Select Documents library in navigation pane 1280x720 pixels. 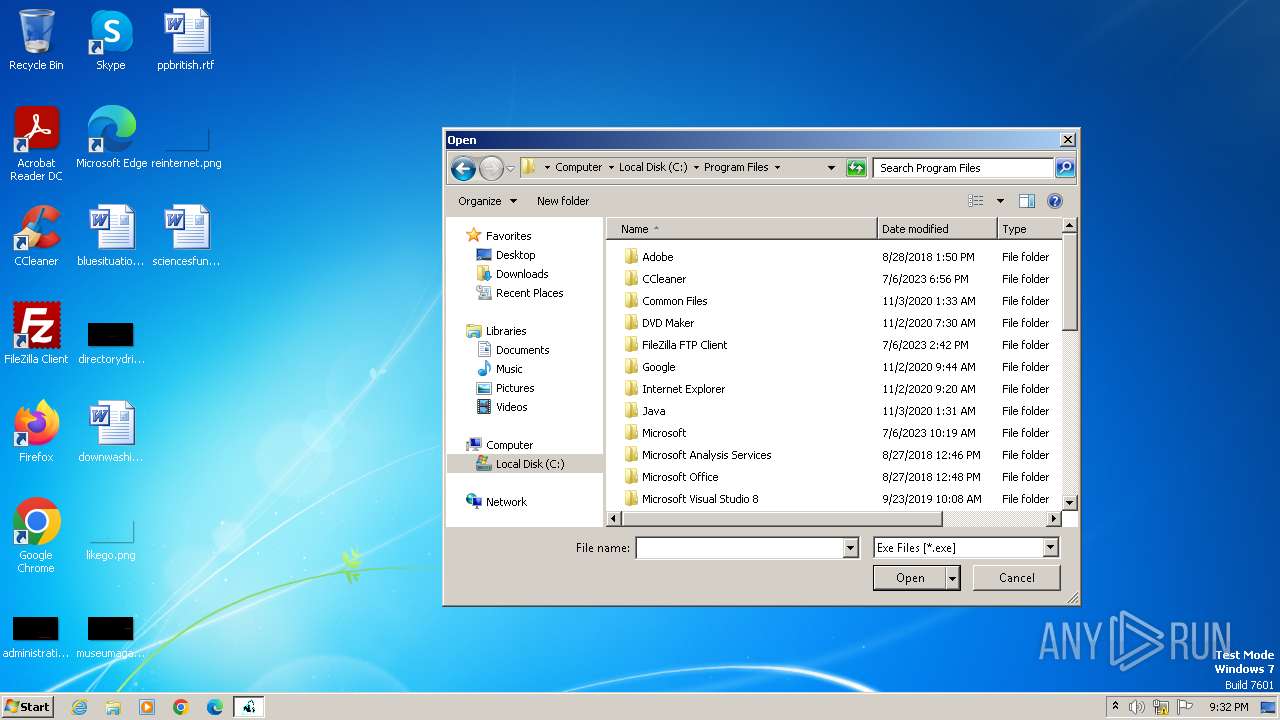coord(522,350)
